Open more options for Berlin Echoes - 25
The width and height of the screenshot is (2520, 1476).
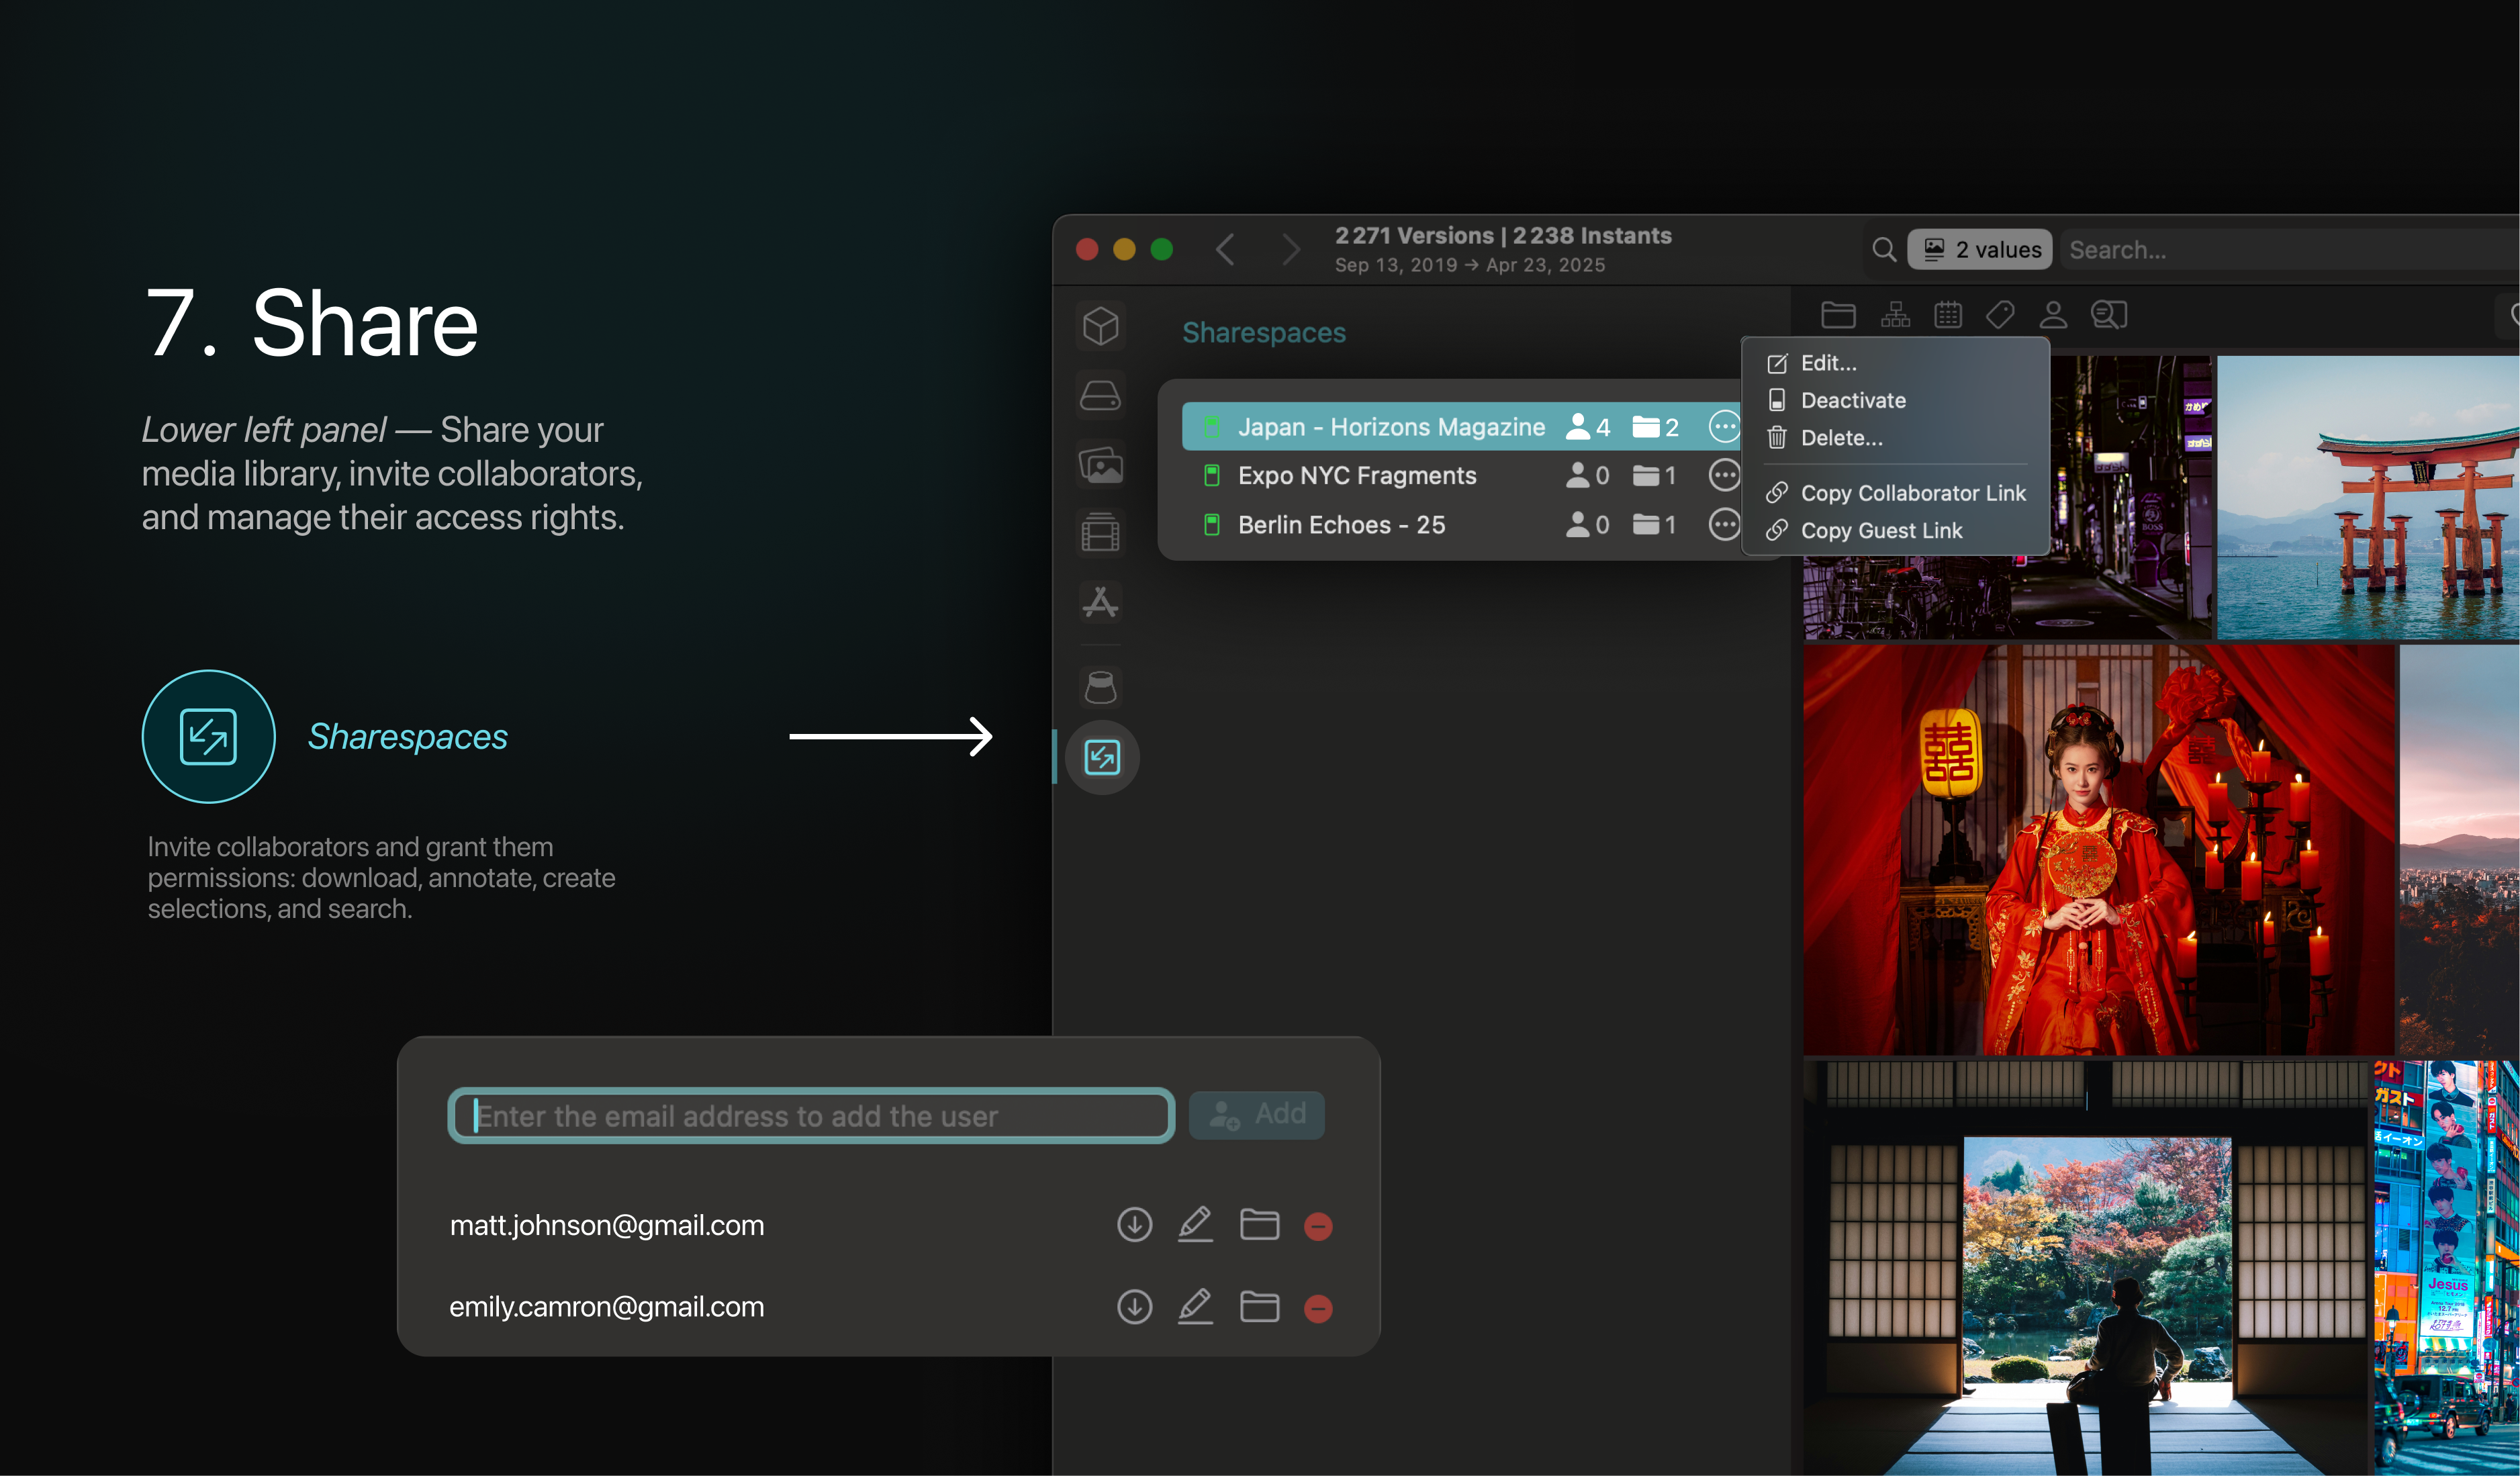coord(1724,524)
